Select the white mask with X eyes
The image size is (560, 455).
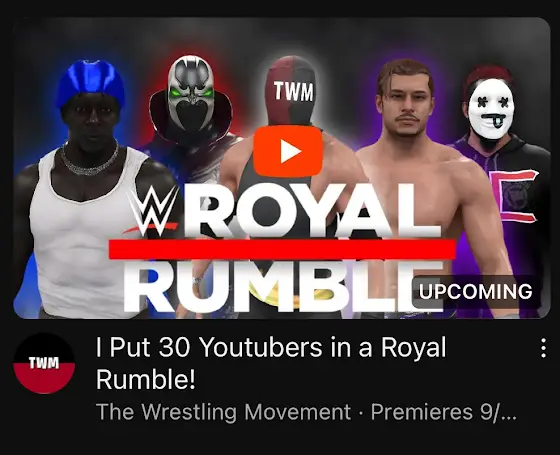tap(491, 109)
